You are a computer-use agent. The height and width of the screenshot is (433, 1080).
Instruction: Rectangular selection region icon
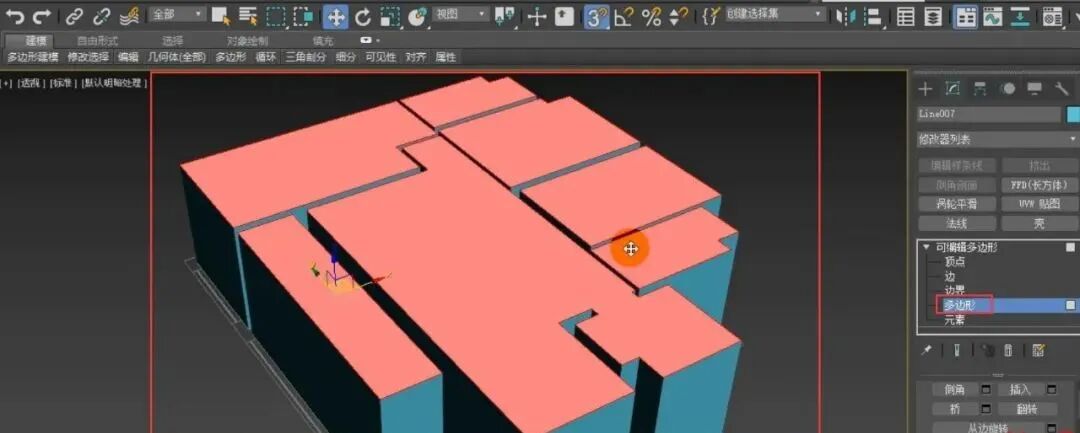[276, 17]
